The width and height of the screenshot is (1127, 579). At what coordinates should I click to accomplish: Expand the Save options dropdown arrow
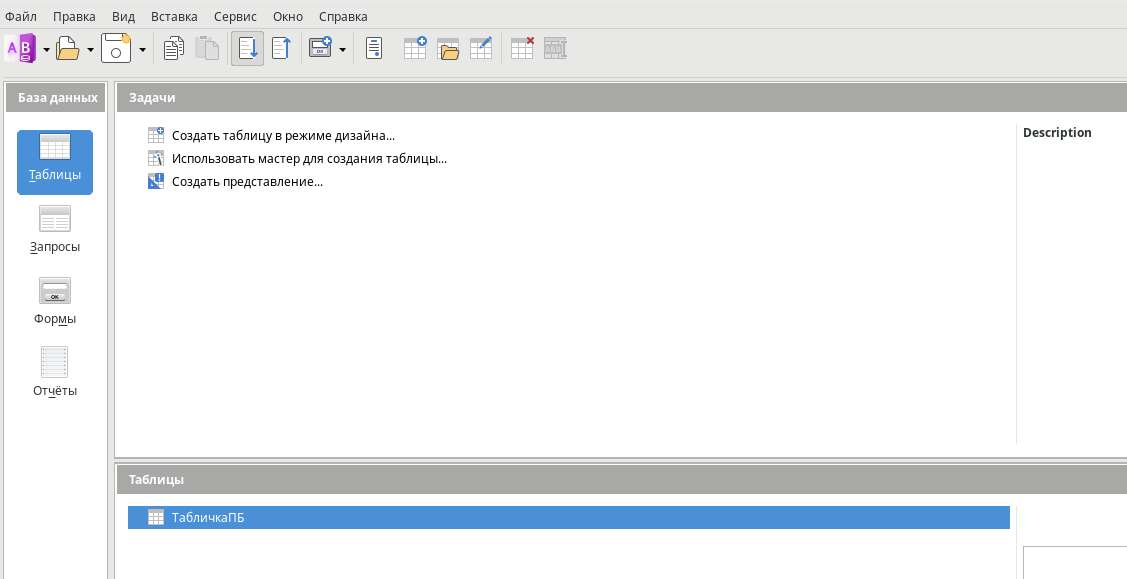(x=142, y=50)
